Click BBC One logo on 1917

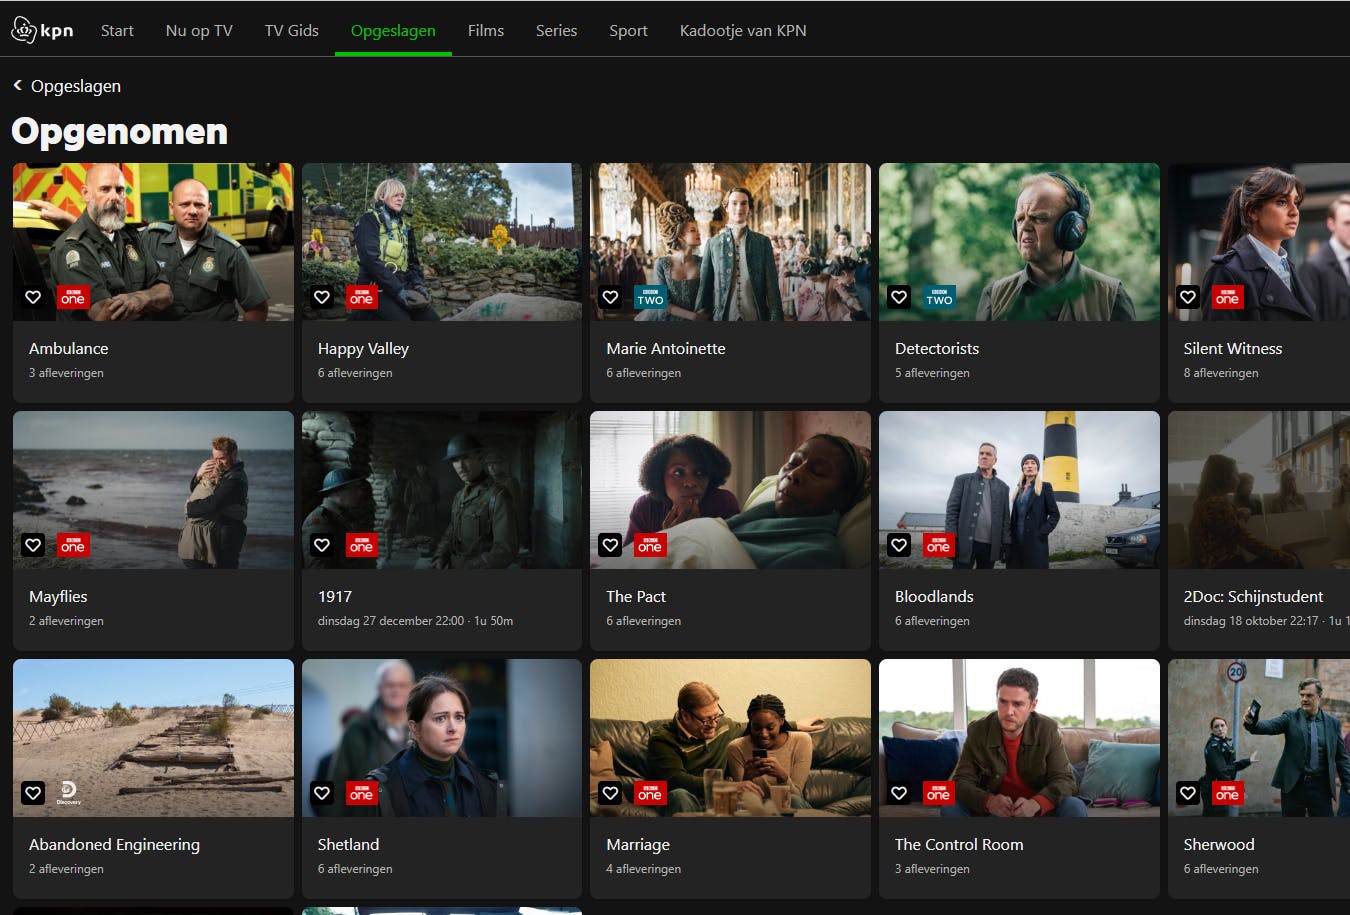(362, 545)
